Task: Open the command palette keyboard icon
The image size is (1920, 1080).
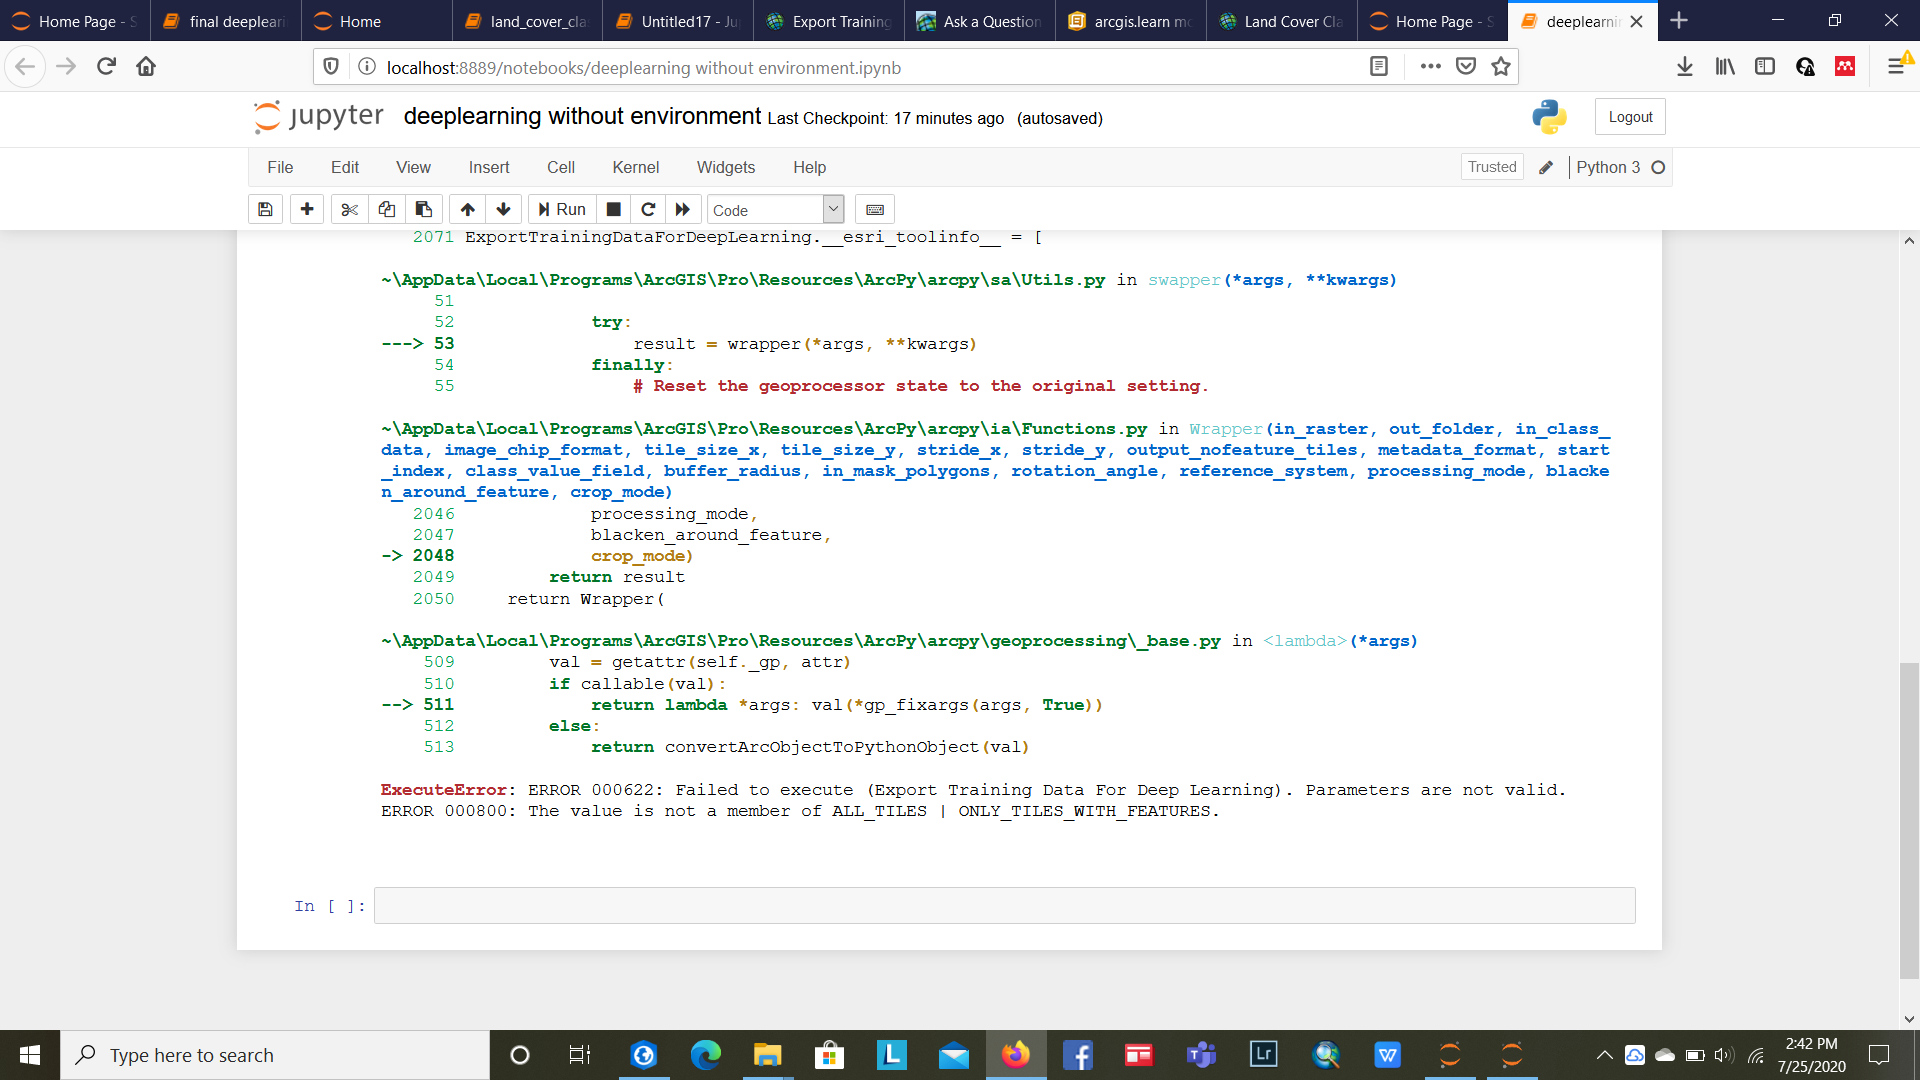Action: [875, 209]
